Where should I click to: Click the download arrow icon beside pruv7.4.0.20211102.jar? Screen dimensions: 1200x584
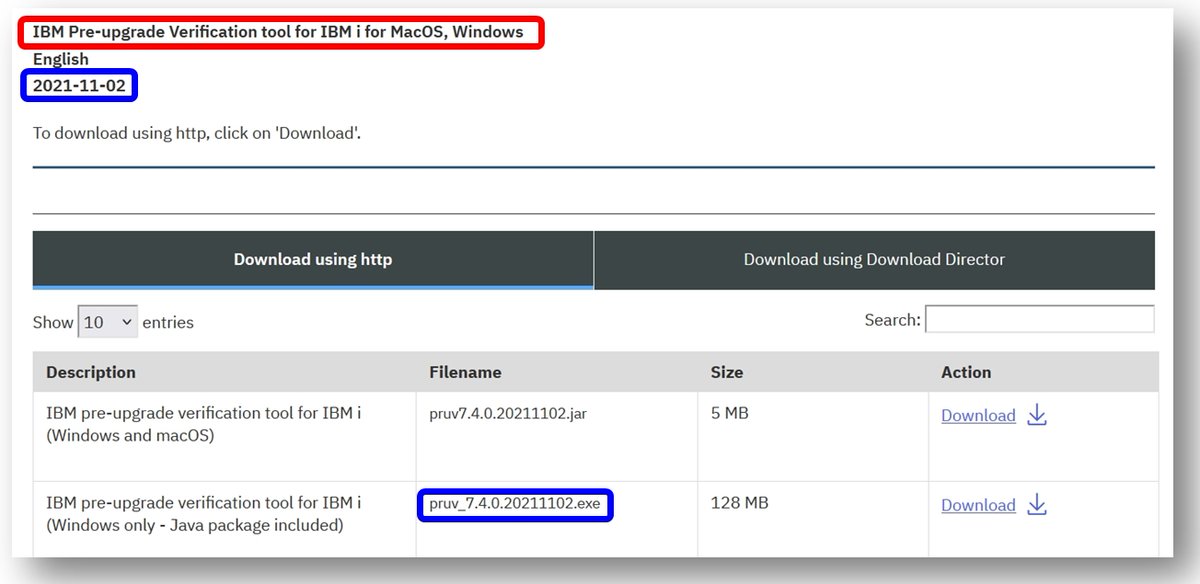1037,415
